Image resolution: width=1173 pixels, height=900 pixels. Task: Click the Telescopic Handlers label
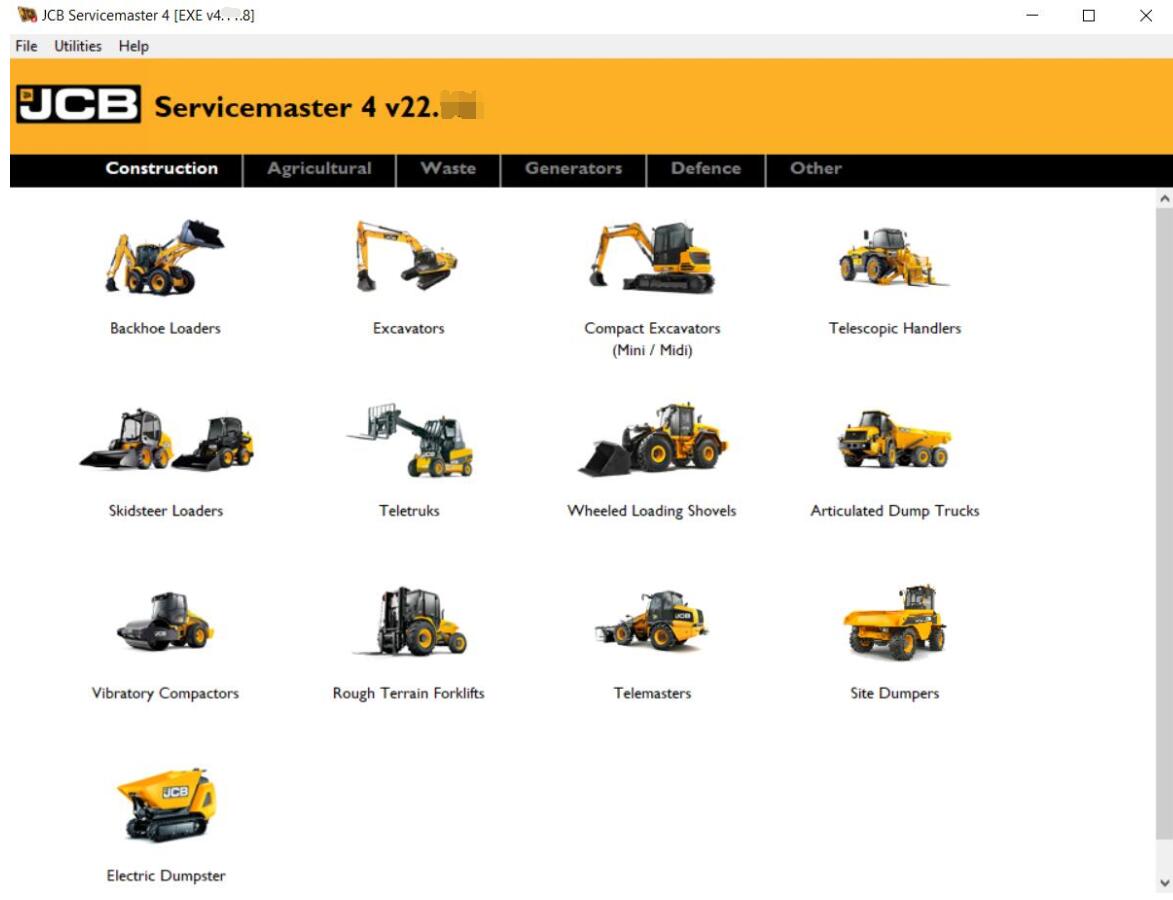895,328
